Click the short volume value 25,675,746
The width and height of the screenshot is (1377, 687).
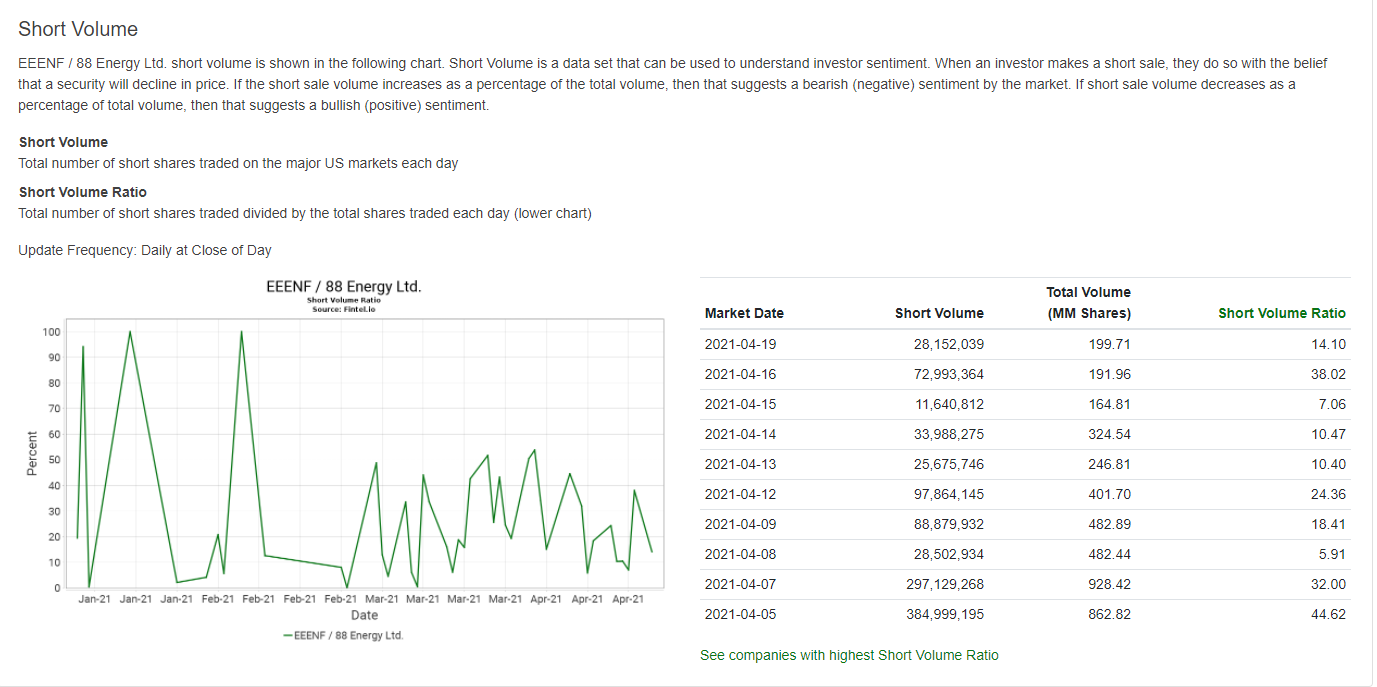click(x=948, y=464)
